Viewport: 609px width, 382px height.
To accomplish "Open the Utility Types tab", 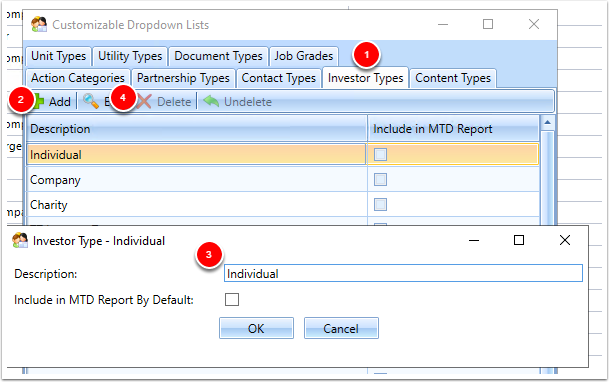I will pos(130,56).
